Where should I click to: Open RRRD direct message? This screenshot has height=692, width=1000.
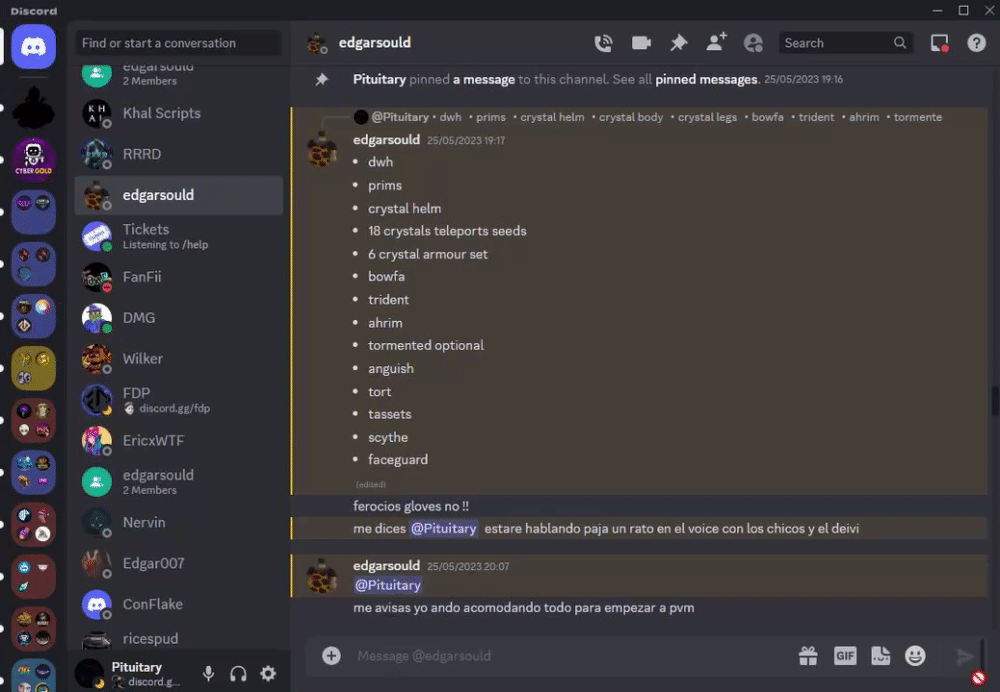179,154
